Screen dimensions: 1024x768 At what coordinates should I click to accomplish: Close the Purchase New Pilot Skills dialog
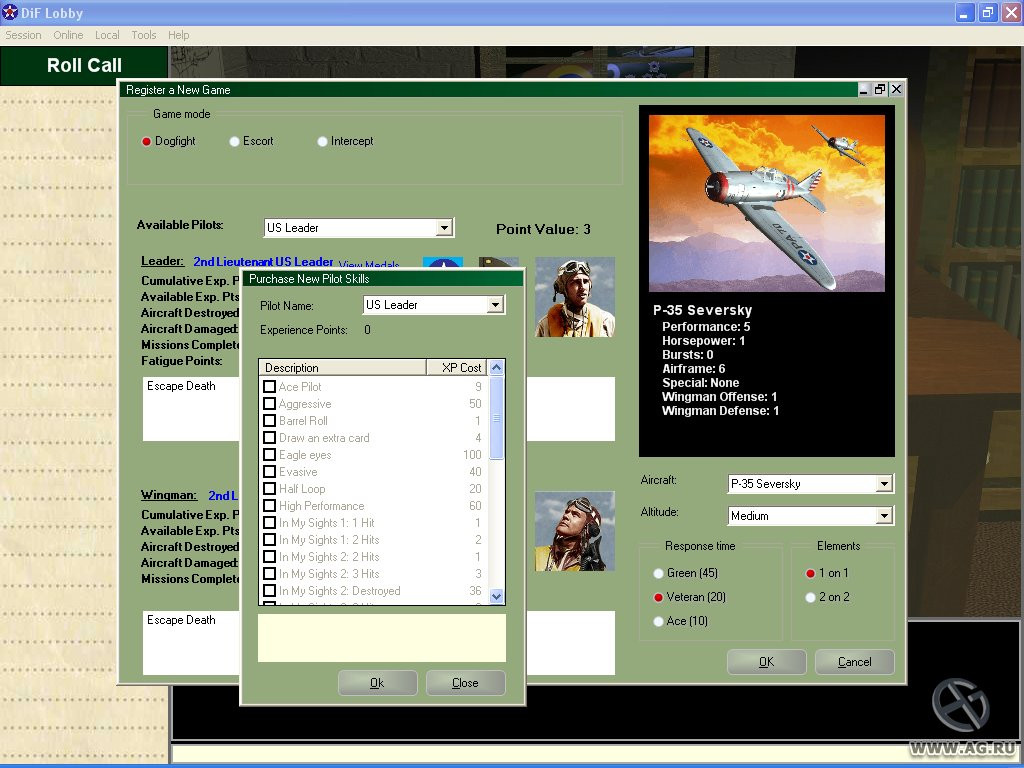tap(465, 682)
